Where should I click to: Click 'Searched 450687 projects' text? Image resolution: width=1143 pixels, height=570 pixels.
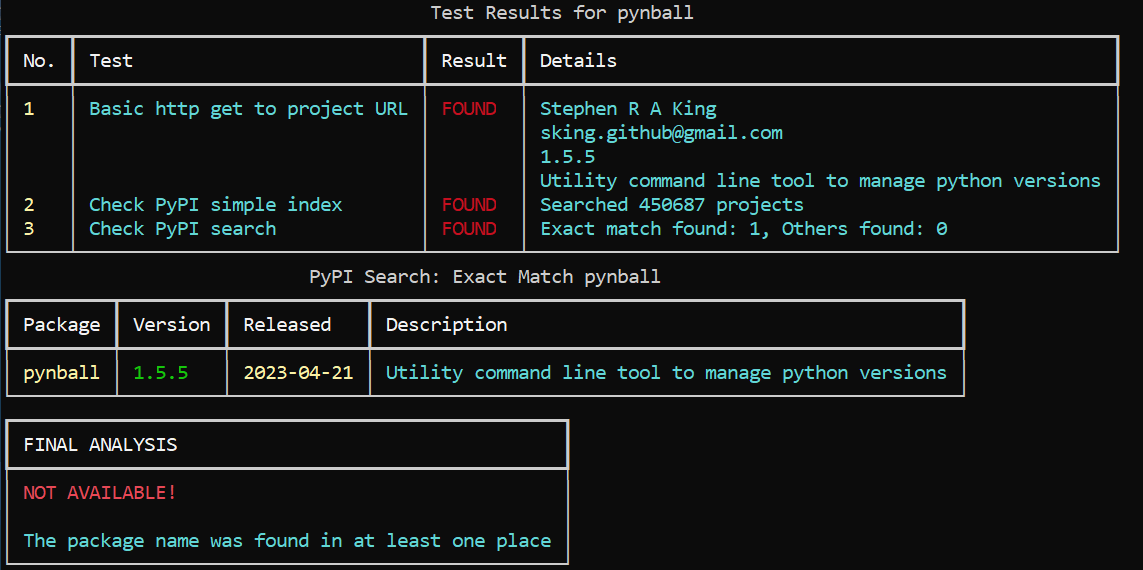[x=671, y=205]
